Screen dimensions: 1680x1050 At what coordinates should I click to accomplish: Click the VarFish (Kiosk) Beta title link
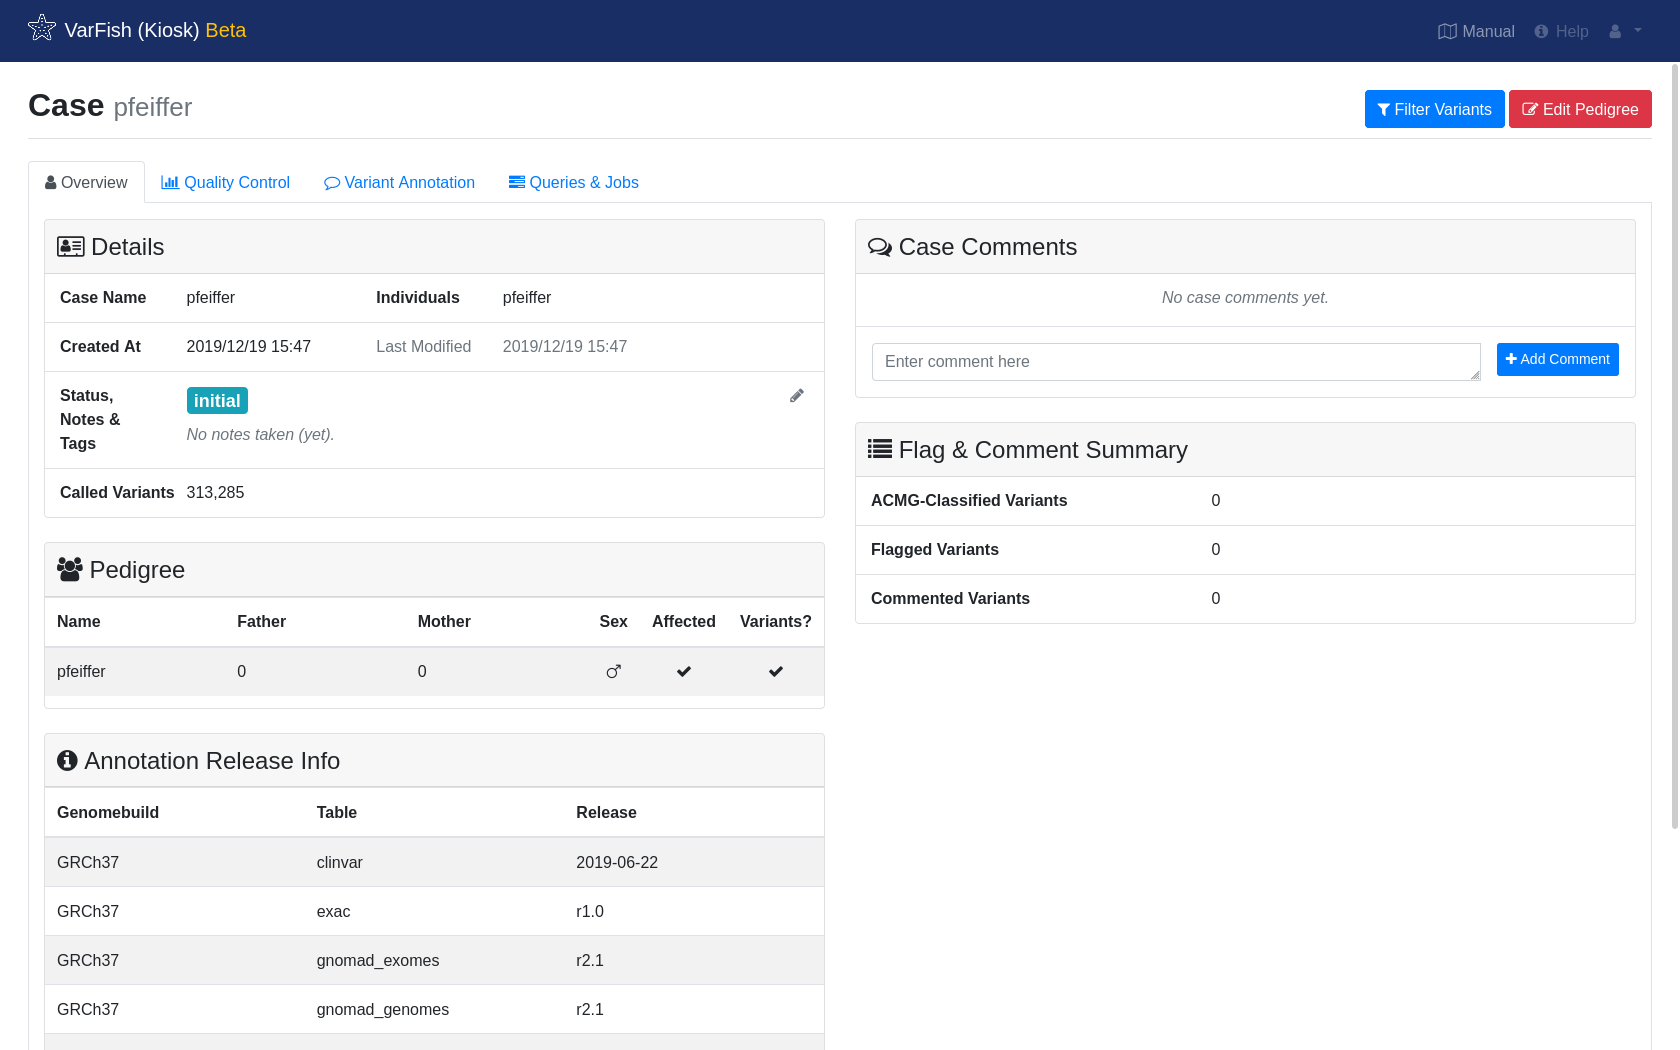click(x=155, y=30)
